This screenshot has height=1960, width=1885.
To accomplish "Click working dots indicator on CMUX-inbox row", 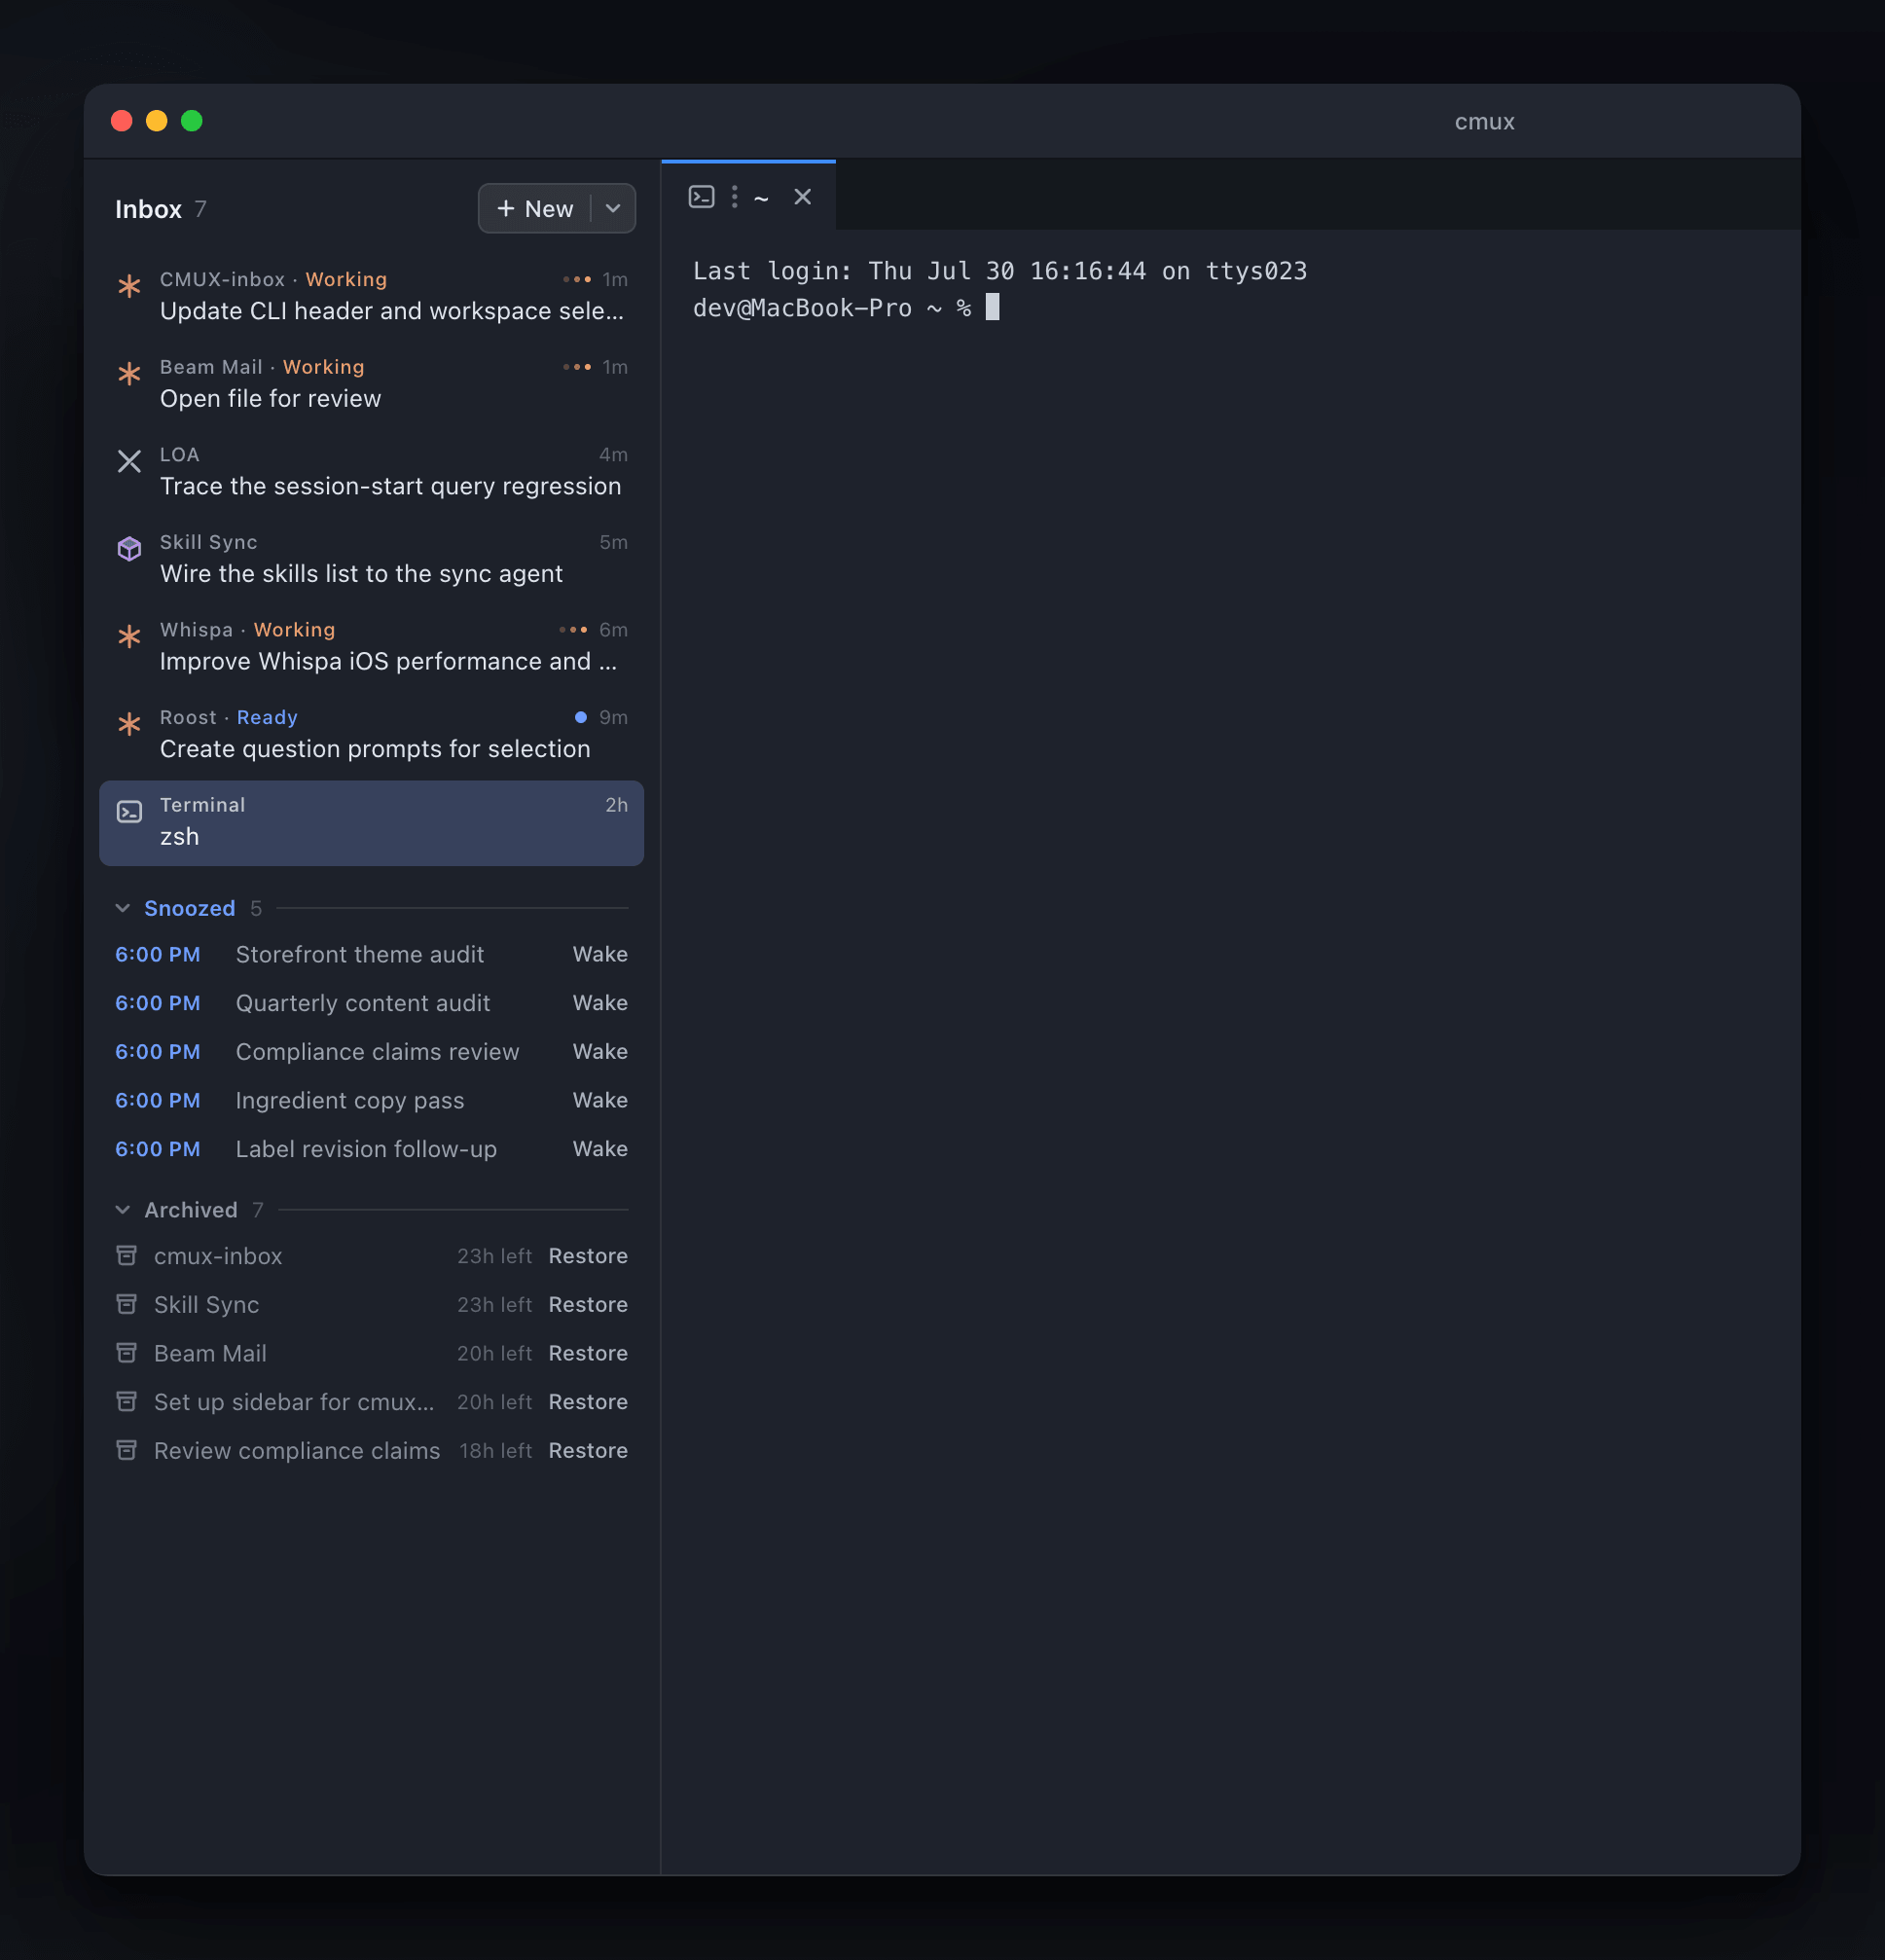I will (x=577, y=280).
